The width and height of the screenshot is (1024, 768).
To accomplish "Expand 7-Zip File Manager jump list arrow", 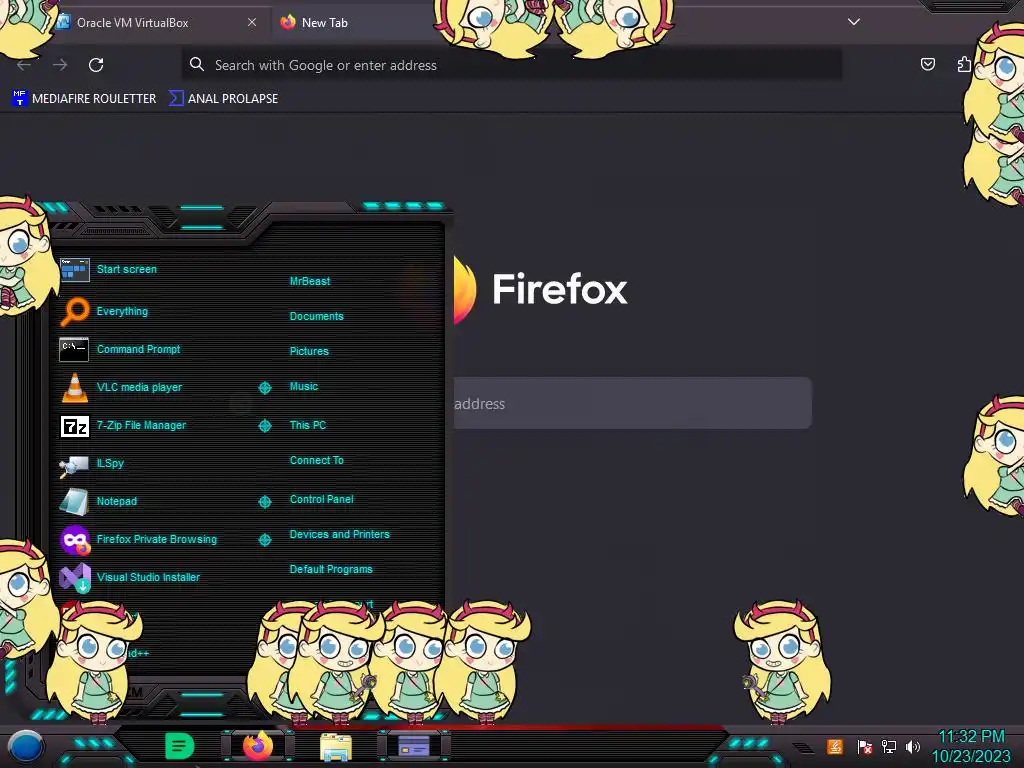I will pyautogui.click(x=264, y=426).
